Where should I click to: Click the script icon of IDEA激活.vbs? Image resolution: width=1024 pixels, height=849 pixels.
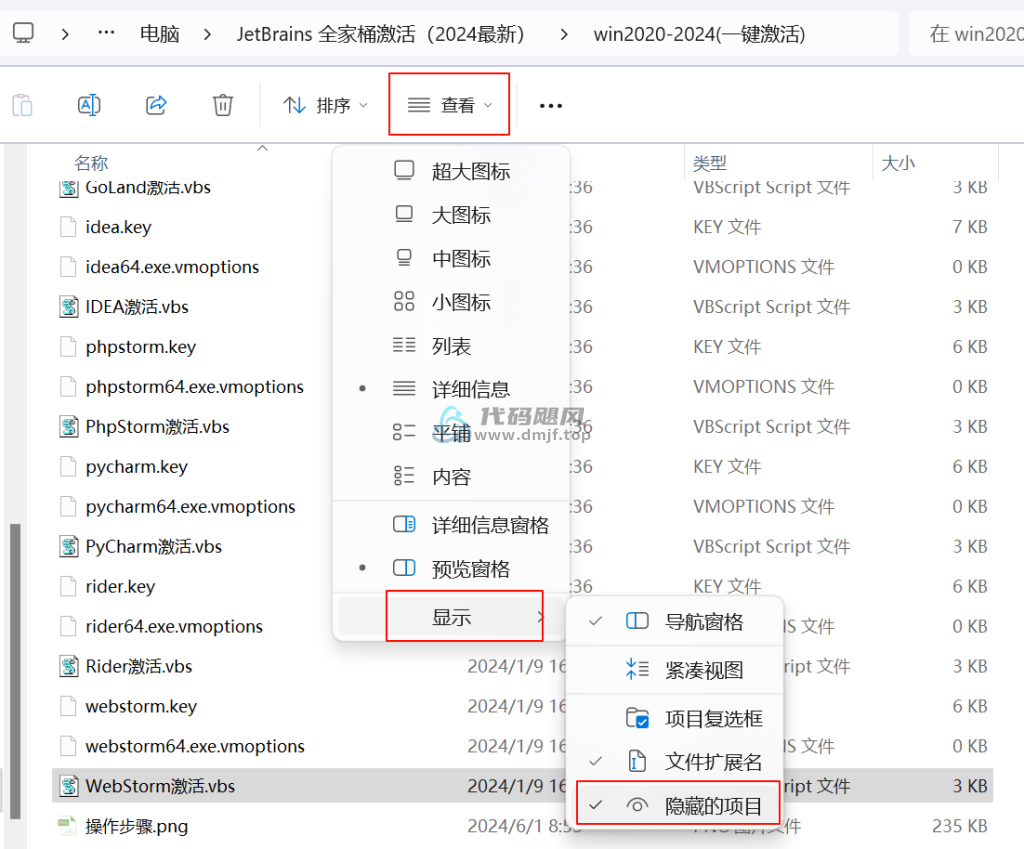pos(69,307)
